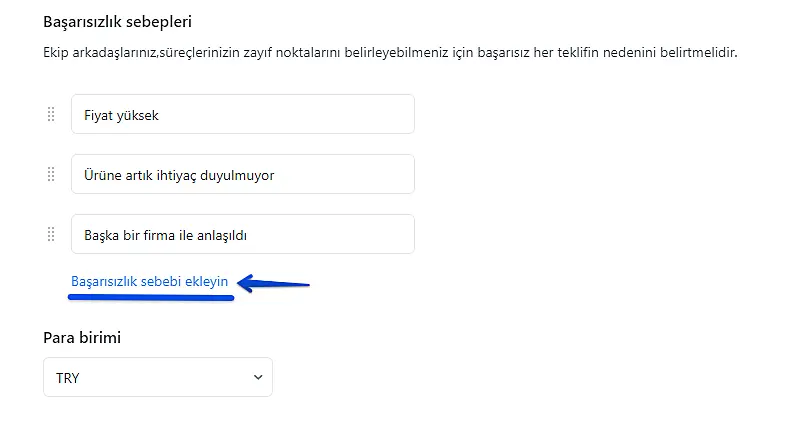Click the drag handle beside "Fiyat yüksek"
Image resolution: width=795 pixels, height=434 pixels.
(x=51, y=115)
